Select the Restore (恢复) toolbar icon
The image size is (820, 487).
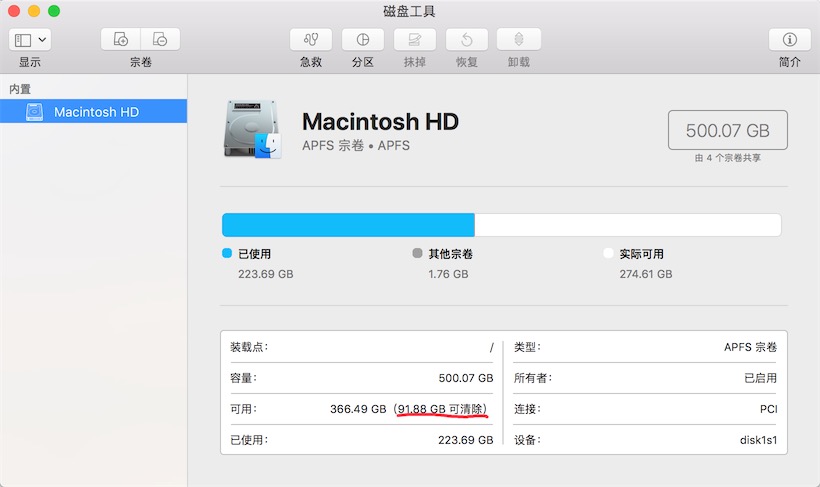pos(466,40)
